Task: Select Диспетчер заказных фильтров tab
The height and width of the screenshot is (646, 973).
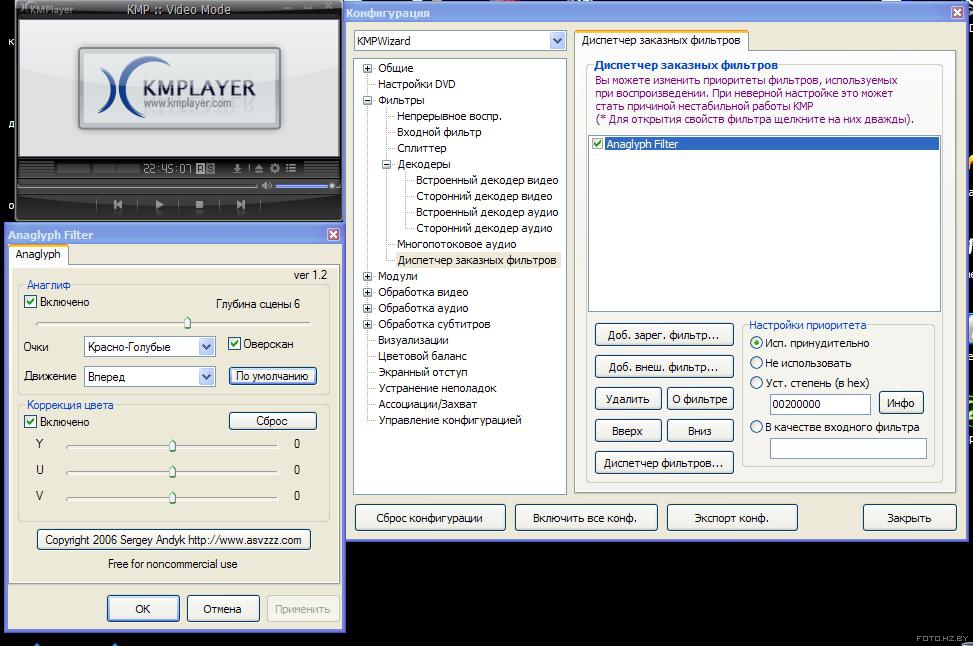Action: pyautogui.click(x=661, y=40)
